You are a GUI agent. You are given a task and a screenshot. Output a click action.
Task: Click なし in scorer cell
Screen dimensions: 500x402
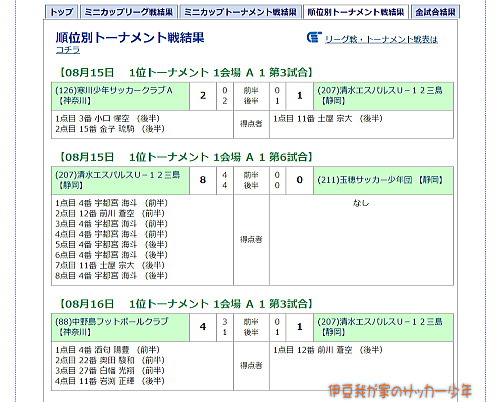point(361,203)
